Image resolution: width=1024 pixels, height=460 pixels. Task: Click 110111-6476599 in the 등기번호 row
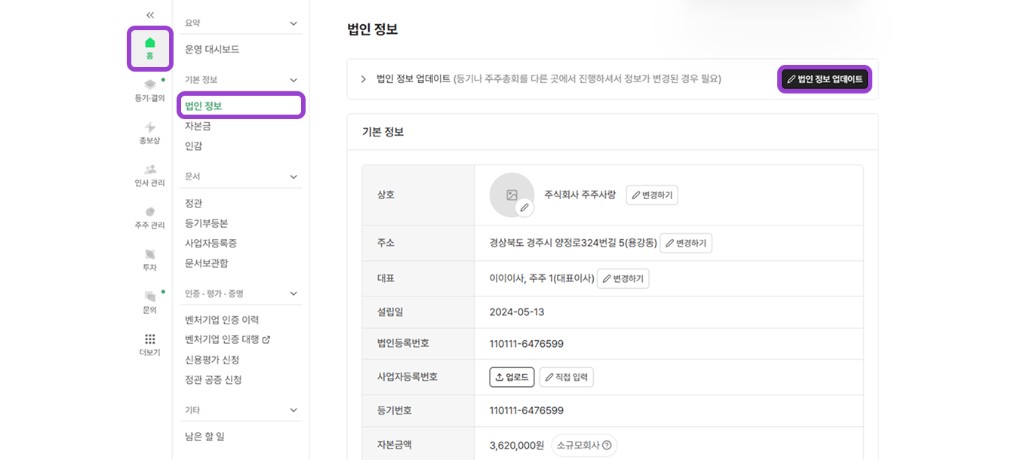click(x=526, y=410)
